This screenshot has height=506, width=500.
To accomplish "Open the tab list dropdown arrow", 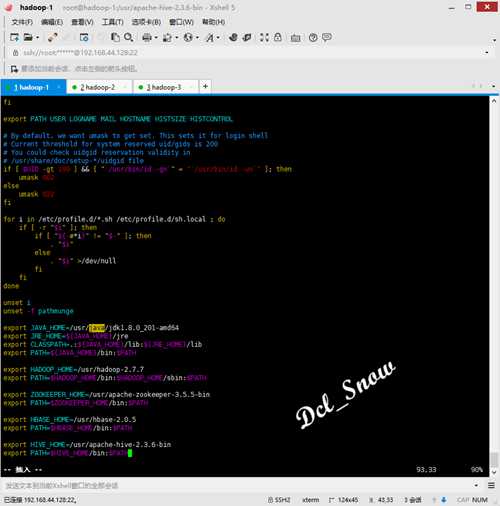I will tap(494, 86).
